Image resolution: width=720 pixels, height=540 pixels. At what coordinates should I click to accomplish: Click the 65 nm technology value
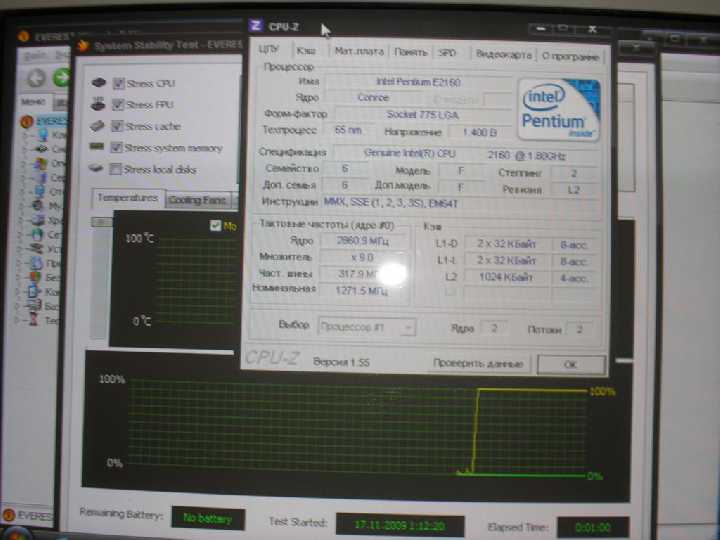[348, 130]
